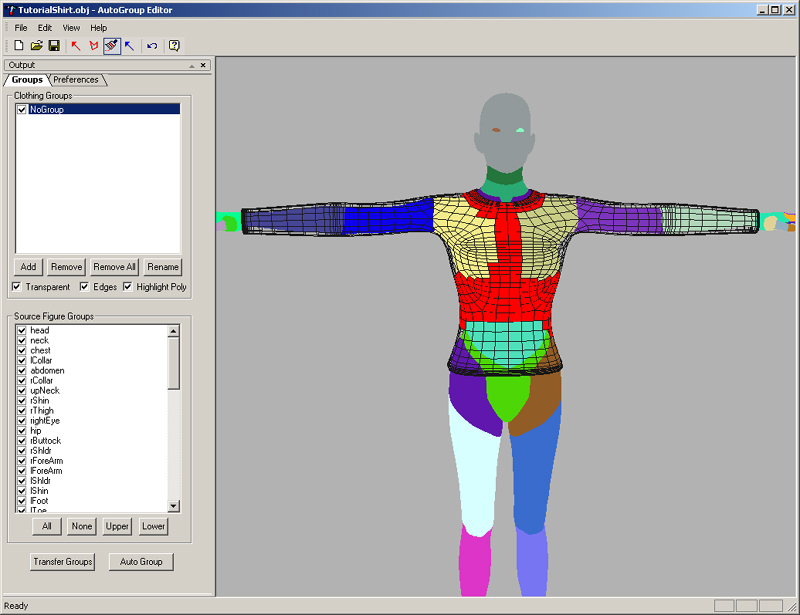The height and width of the screenshot is (615, 800).
Task: Click the All button
Action: click(47, 526)
